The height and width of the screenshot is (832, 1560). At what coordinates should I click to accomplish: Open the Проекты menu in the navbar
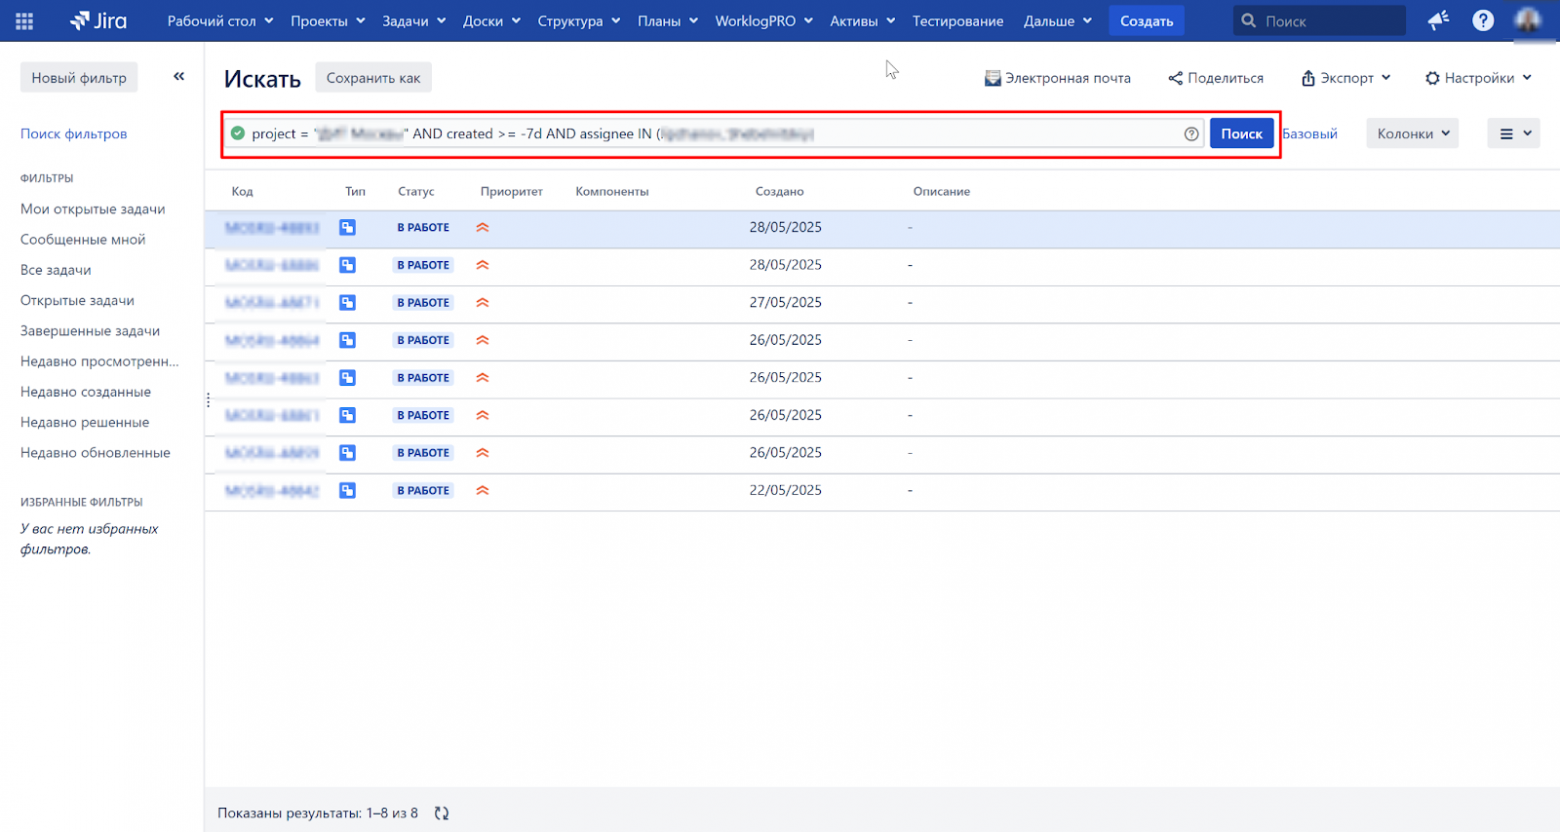click(327, 20)
